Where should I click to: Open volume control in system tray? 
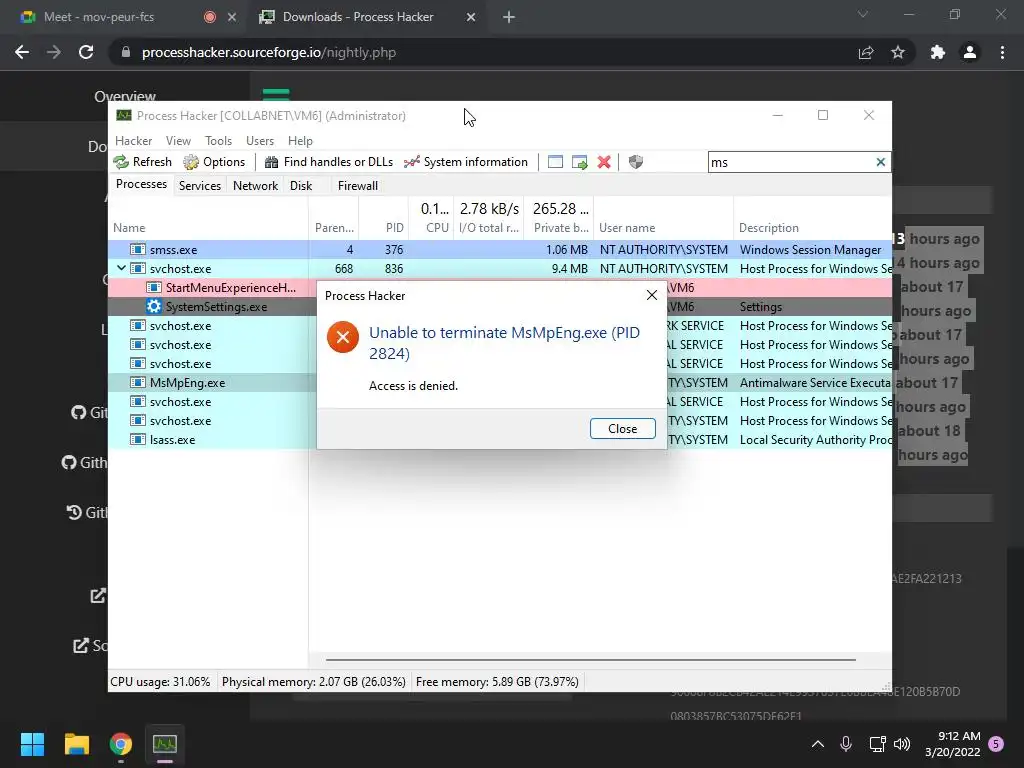(902, 744)
